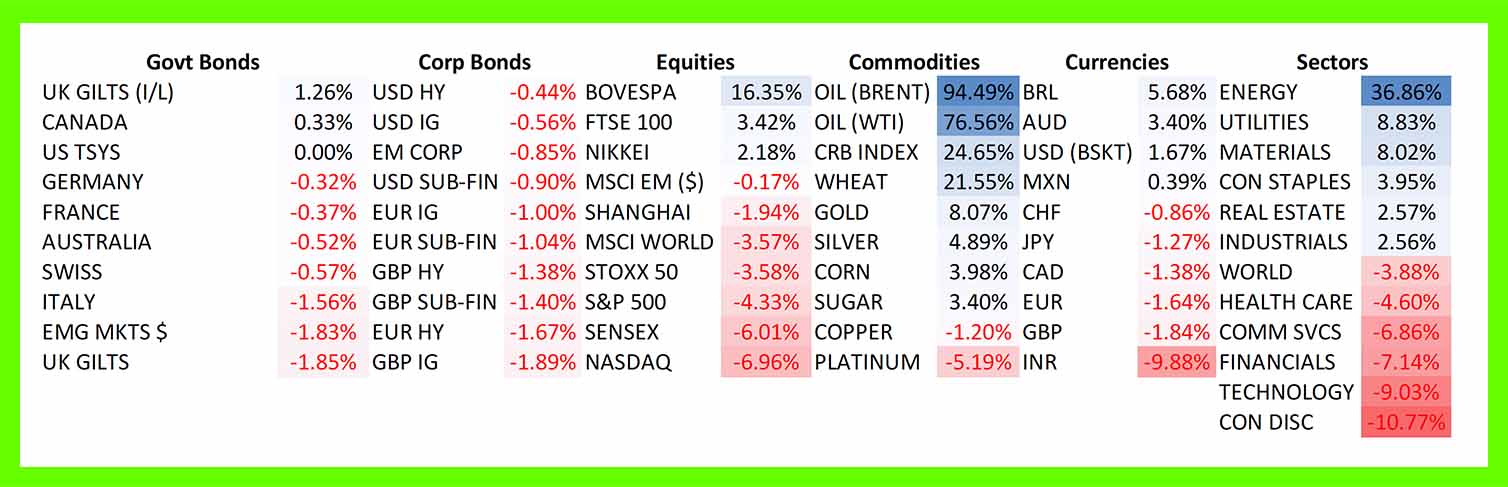Click the dark blue OIL (BRENT) 94.49% cell
Viewport: 1508px width, 487px height.
tap(977, 93)
